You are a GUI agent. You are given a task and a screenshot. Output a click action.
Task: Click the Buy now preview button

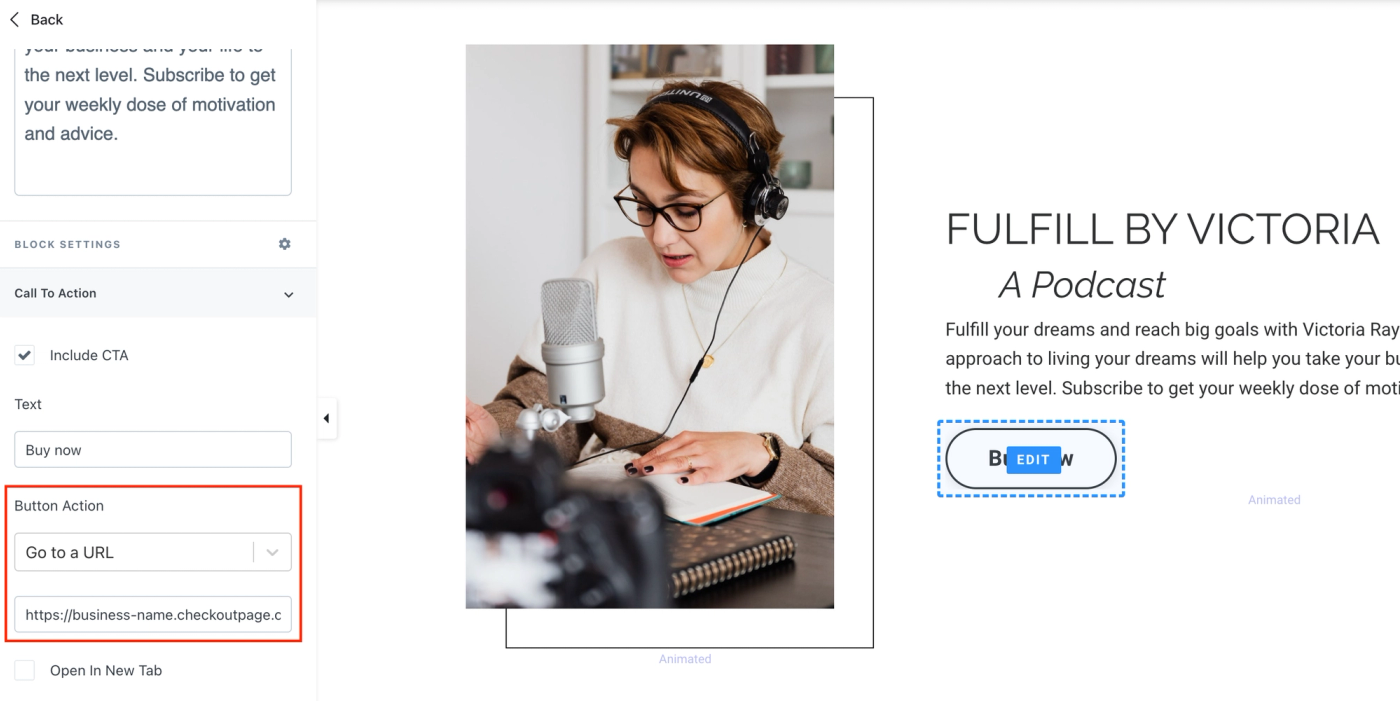click(1031, 459)
